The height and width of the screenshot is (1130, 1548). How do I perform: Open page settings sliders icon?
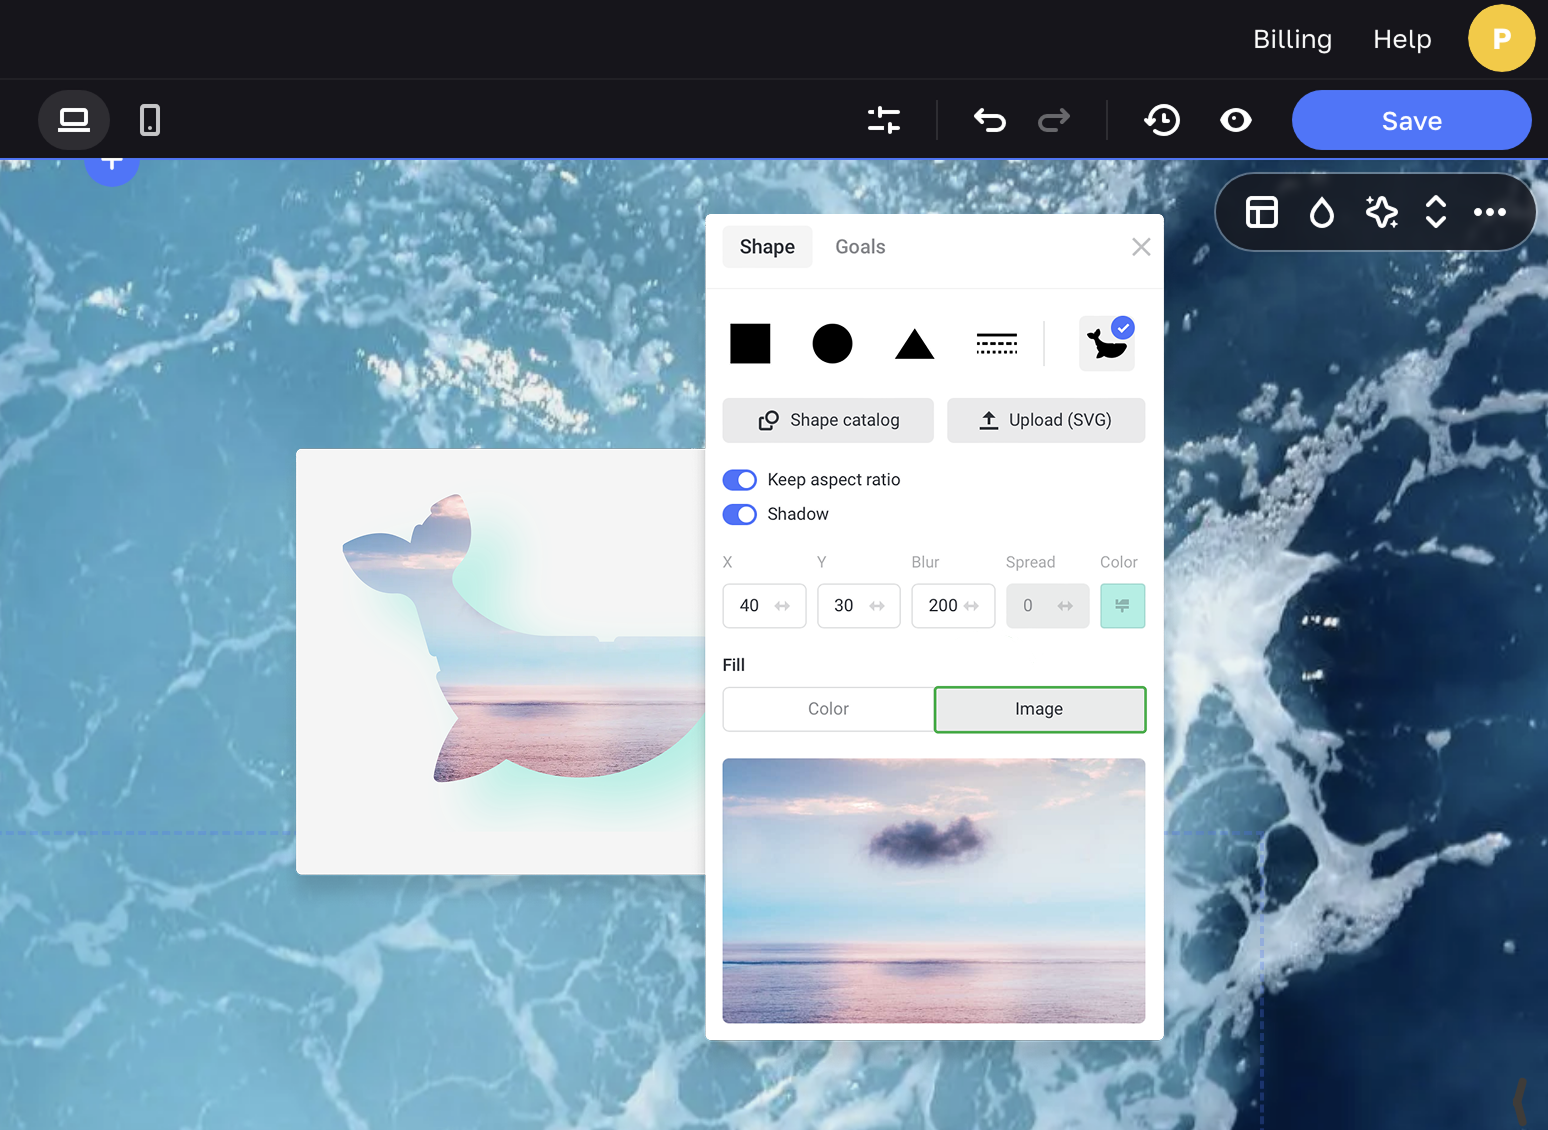(884, 121)
